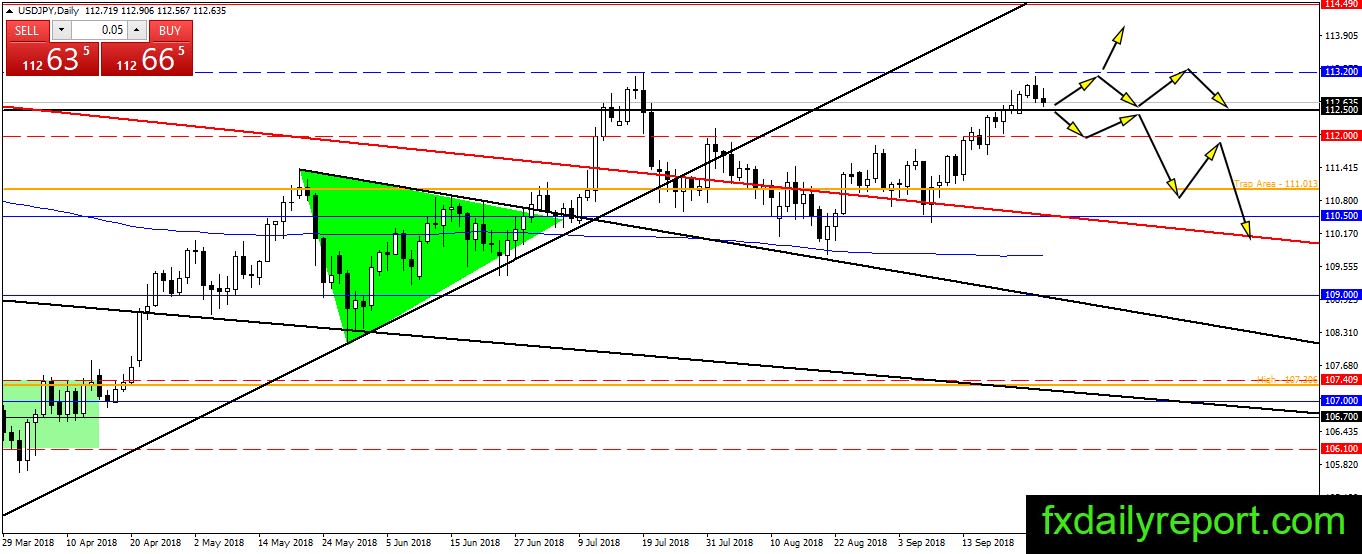Viewport: 1362px width, 554px height.
Task: Click the sell price tile 112 63
Action: pos(52,59)
